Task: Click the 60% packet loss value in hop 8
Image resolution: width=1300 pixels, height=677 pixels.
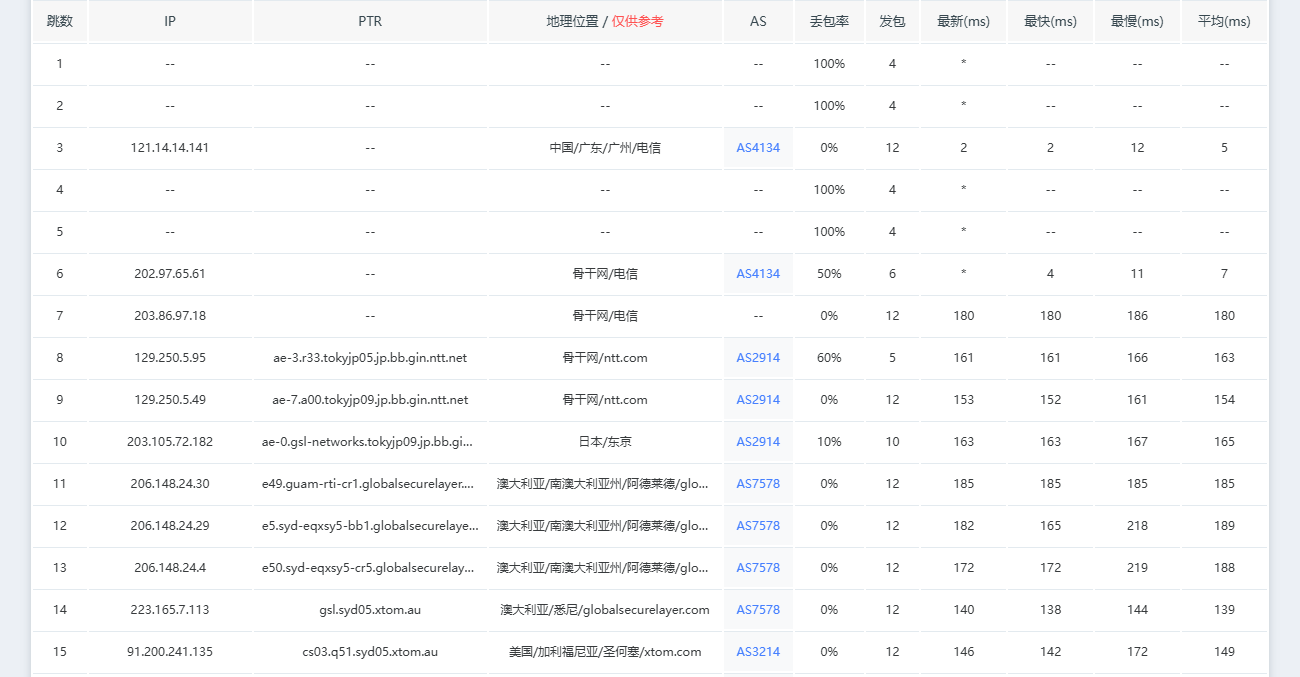Action: (829, 358)
